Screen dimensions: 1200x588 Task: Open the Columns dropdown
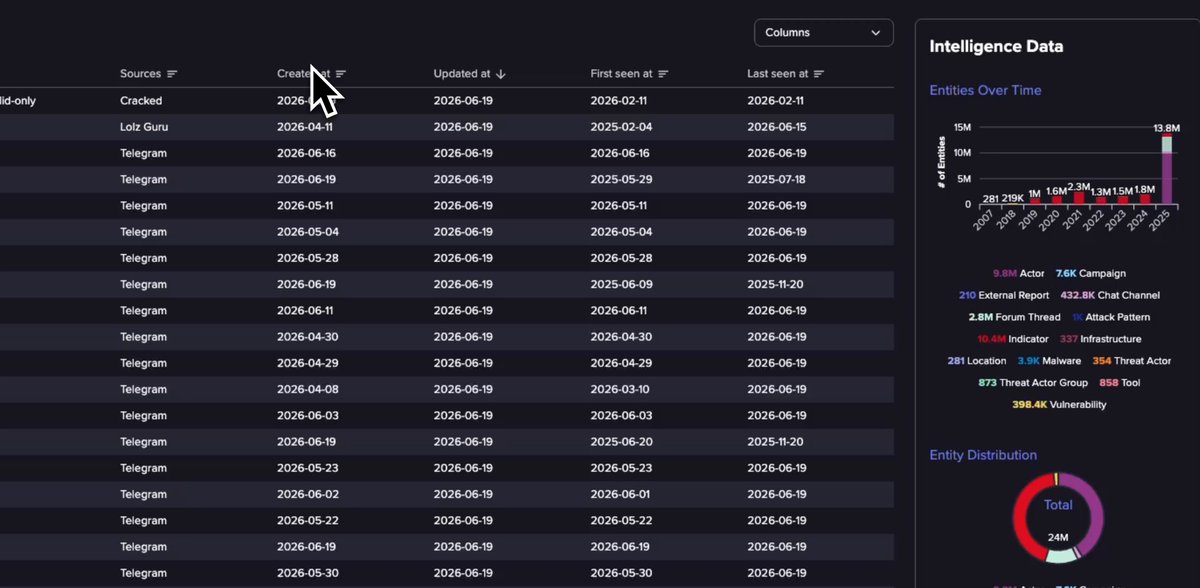point(823,33)
